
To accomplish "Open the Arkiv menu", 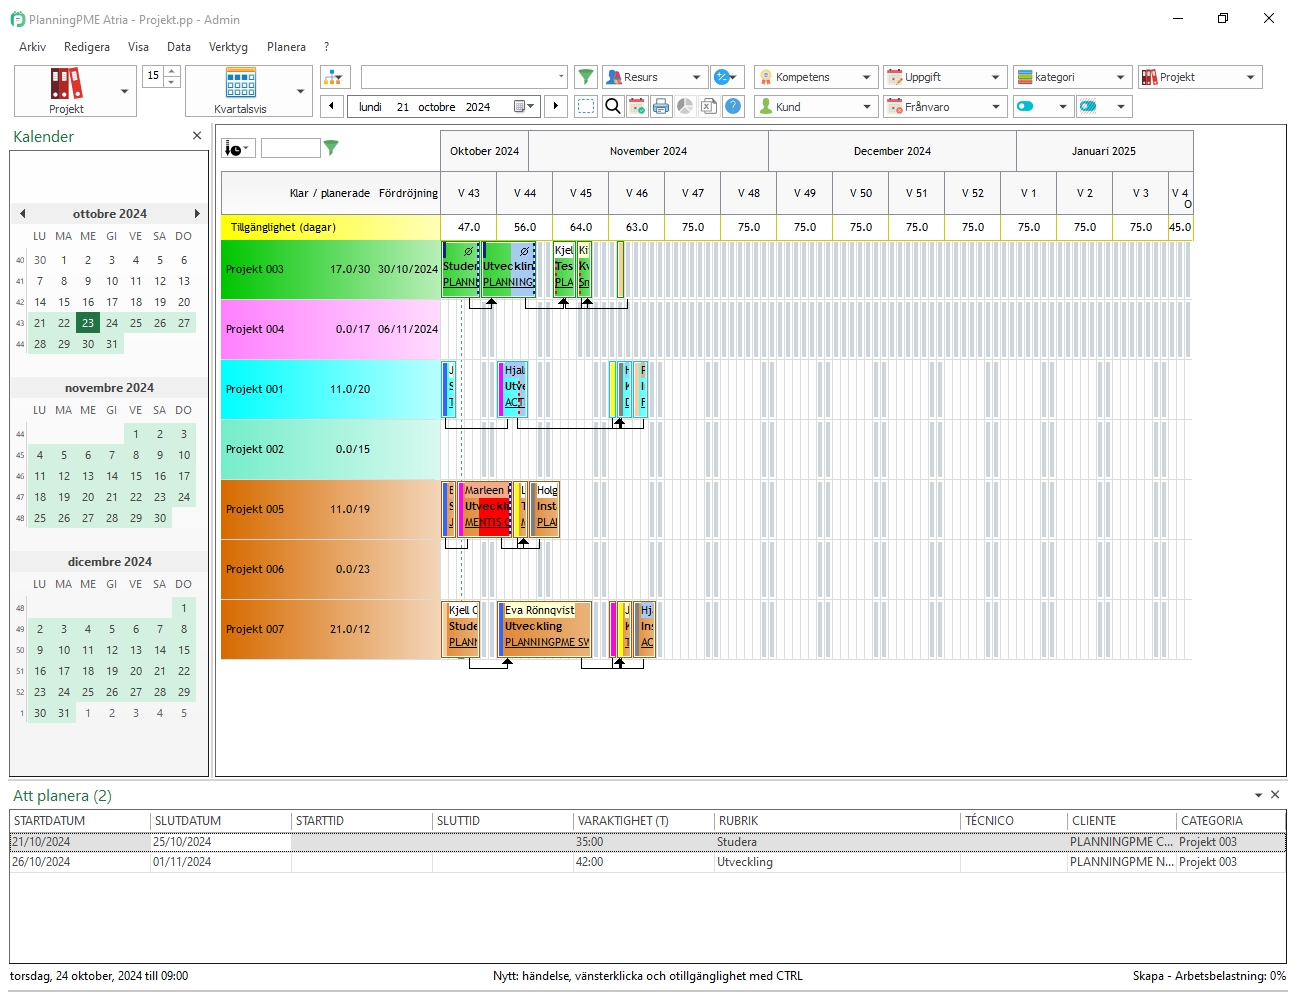I will pos(33,47).
